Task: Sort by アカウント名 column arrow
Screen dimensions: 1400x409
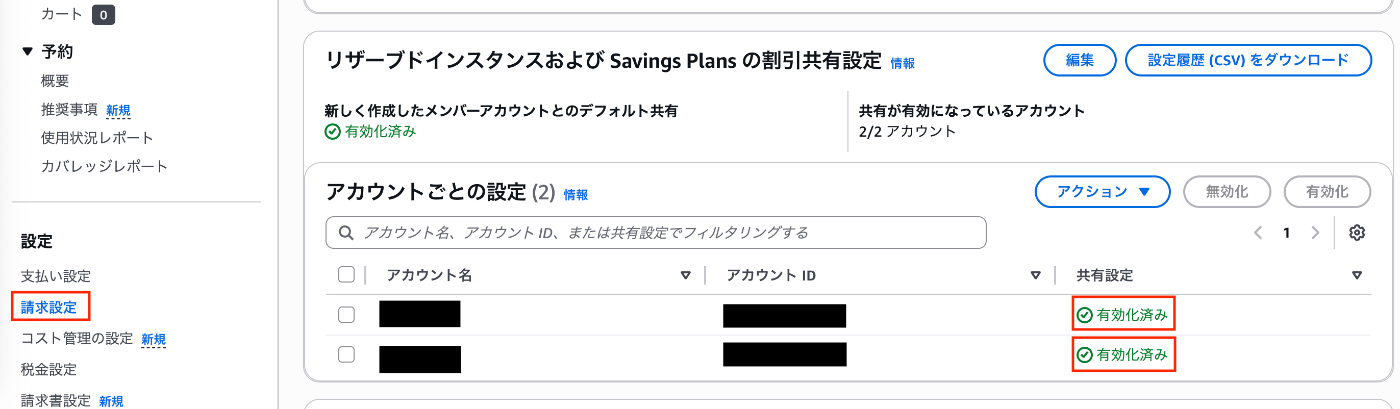Action: coord(686,275)
